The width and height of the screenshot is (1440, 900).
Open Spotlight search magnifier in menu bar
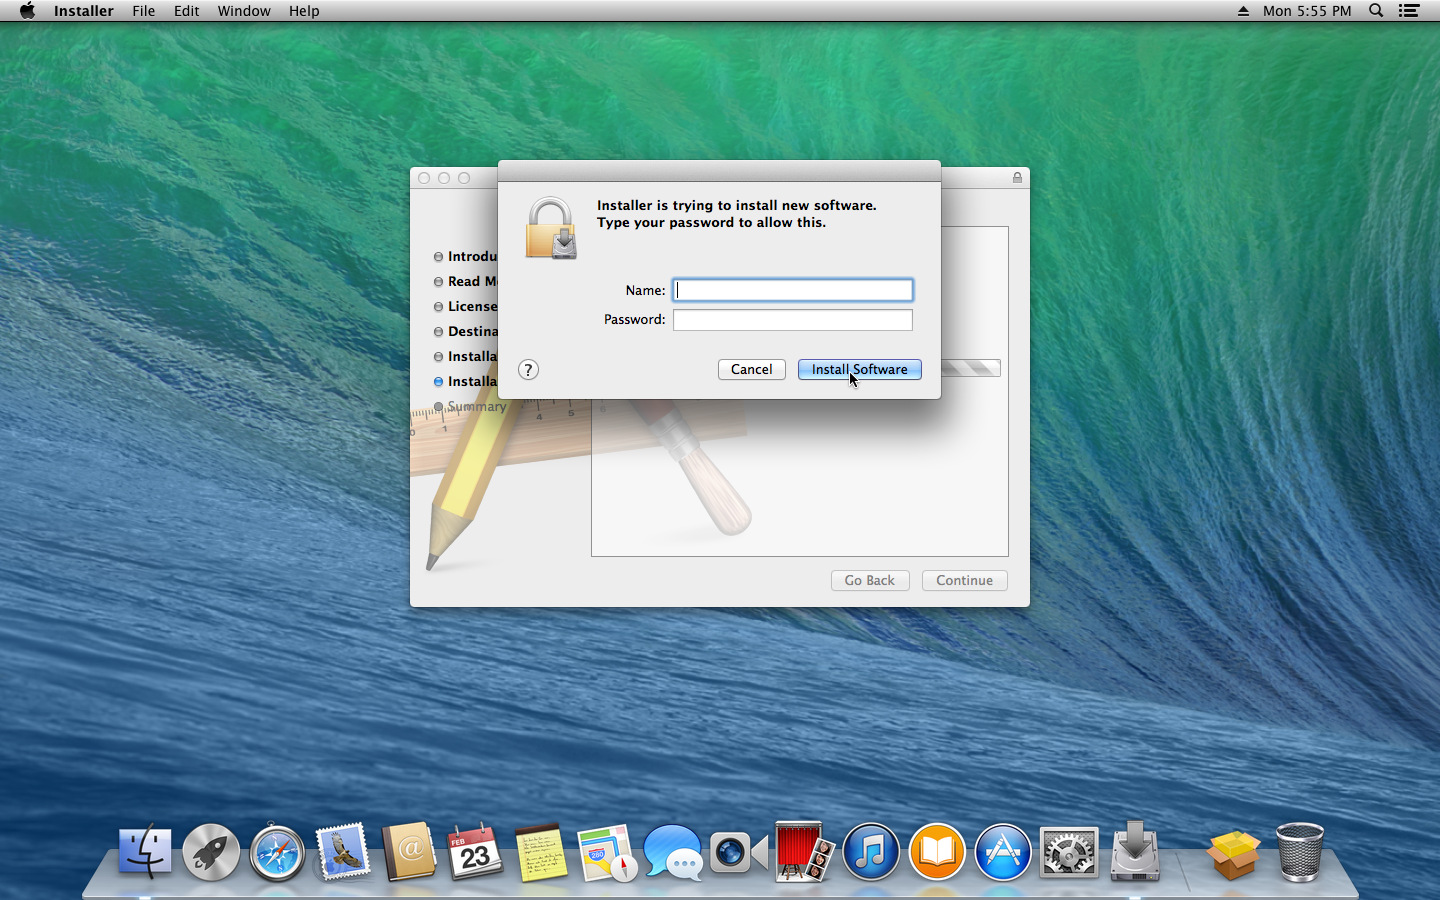coord(1376,11)
